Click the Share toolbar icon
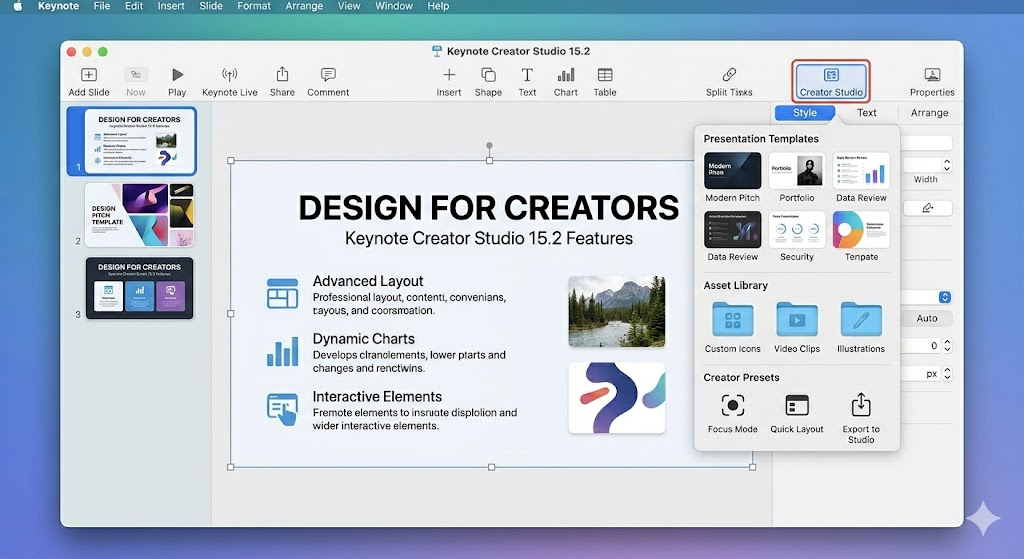 click(282, 74)
